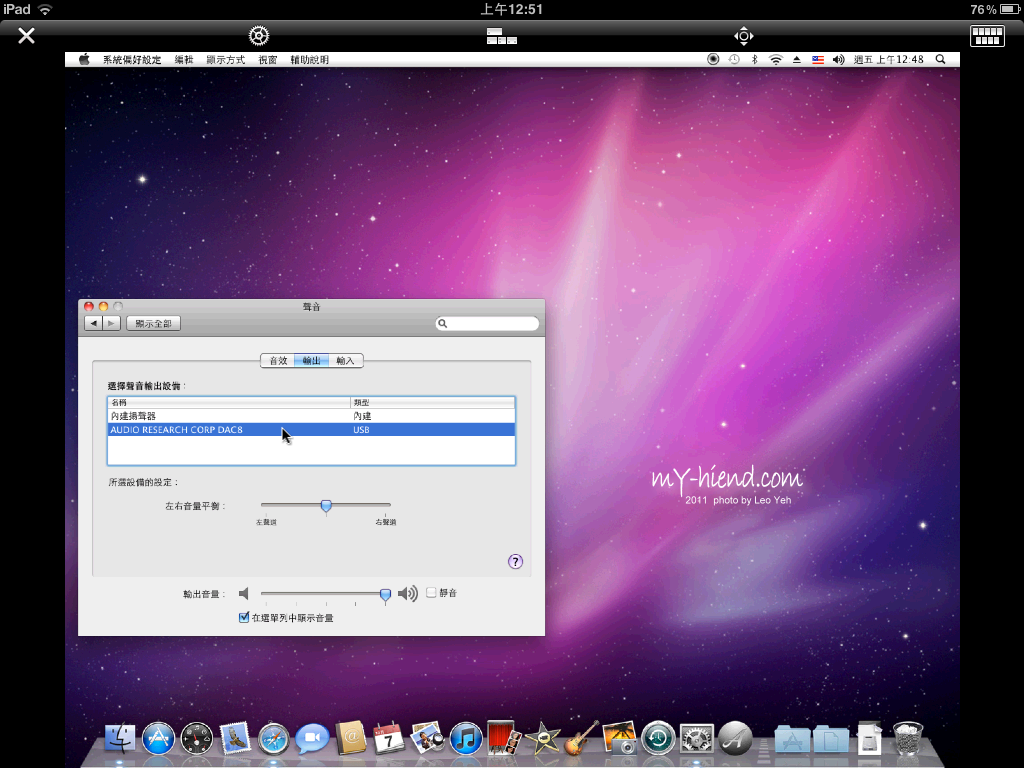The height and width of the screenshot is (768, 1024).
Task: Click System Preferences gear in the Dock
Action: (697, 739)
